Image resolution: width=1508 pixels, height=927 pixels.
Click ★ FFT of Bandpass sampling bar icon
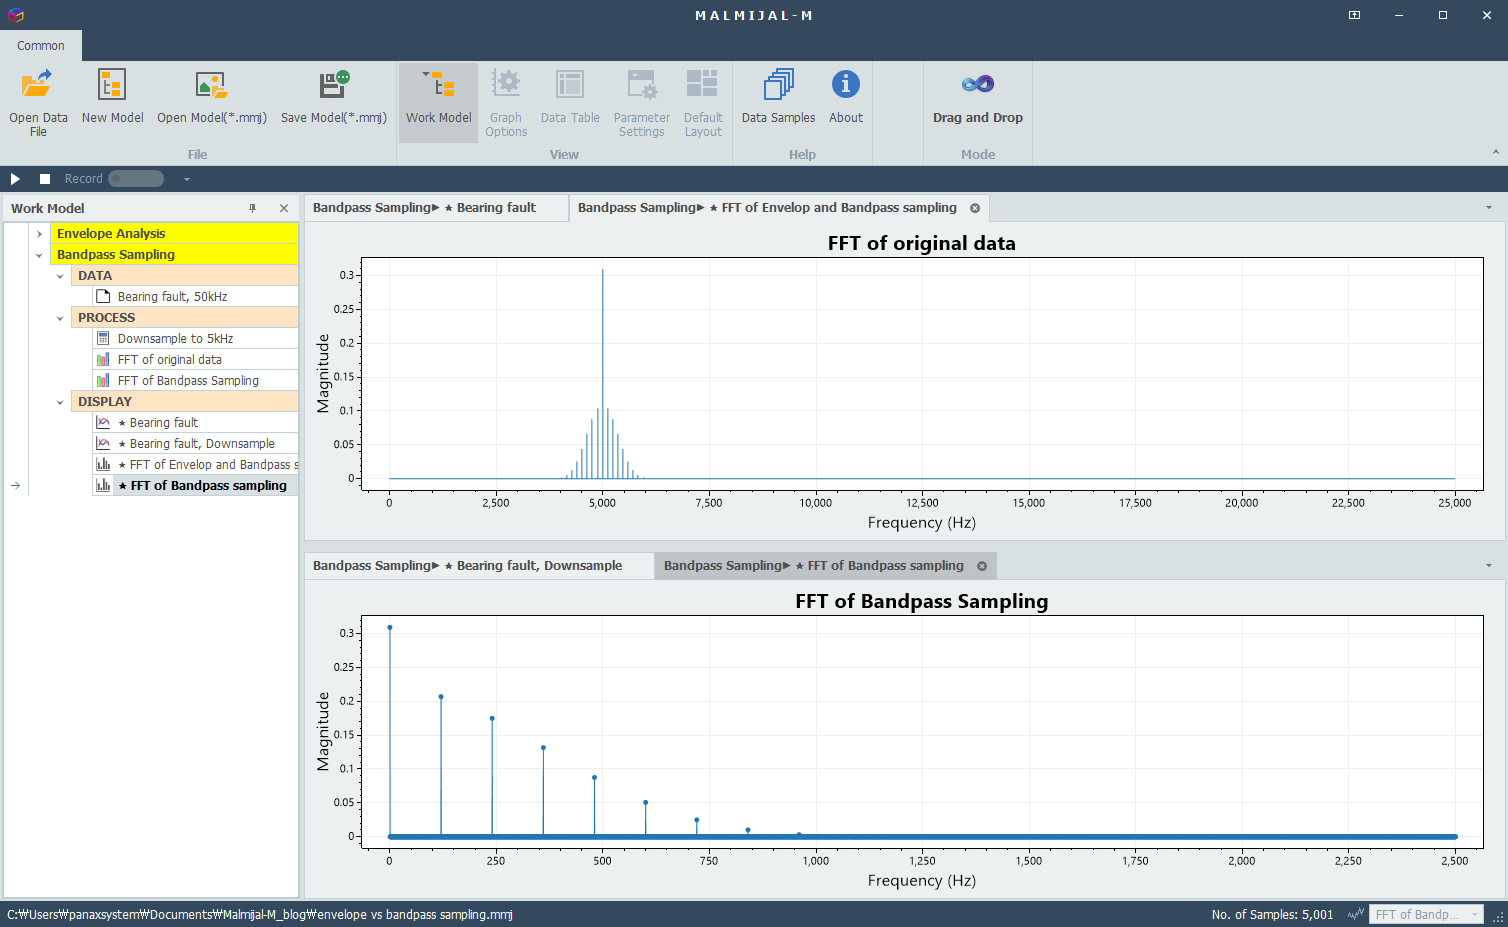[103, 485]
